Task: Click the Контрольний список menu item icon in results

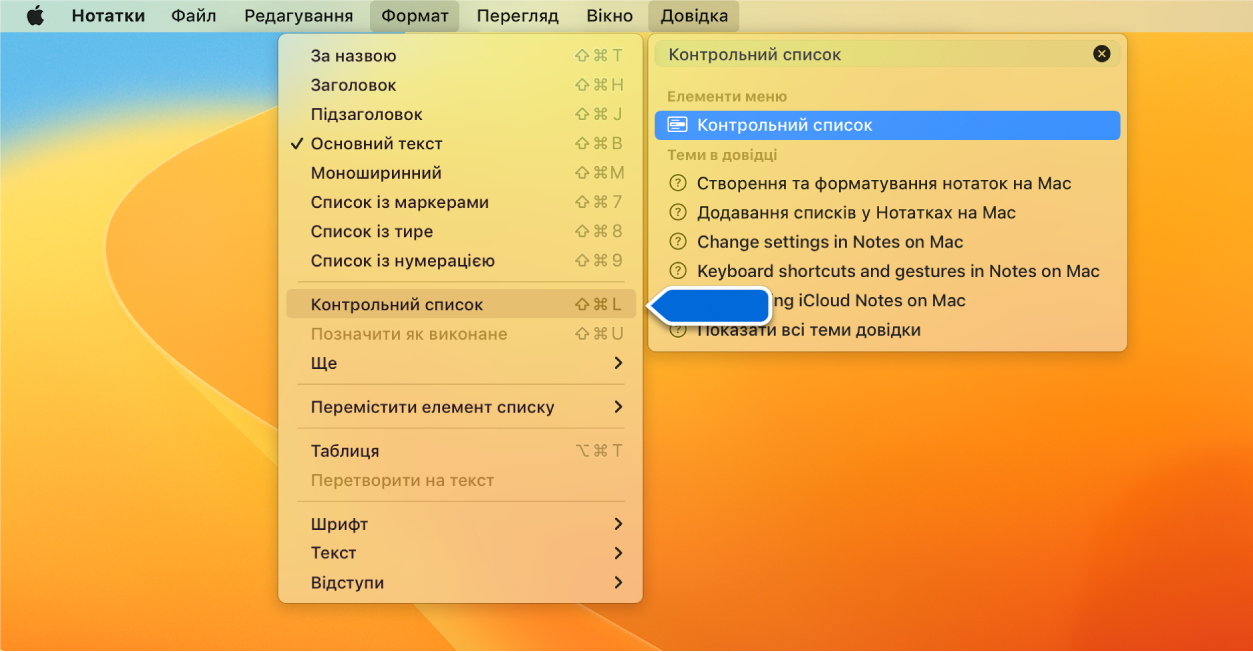Action: tap(677, 125)
